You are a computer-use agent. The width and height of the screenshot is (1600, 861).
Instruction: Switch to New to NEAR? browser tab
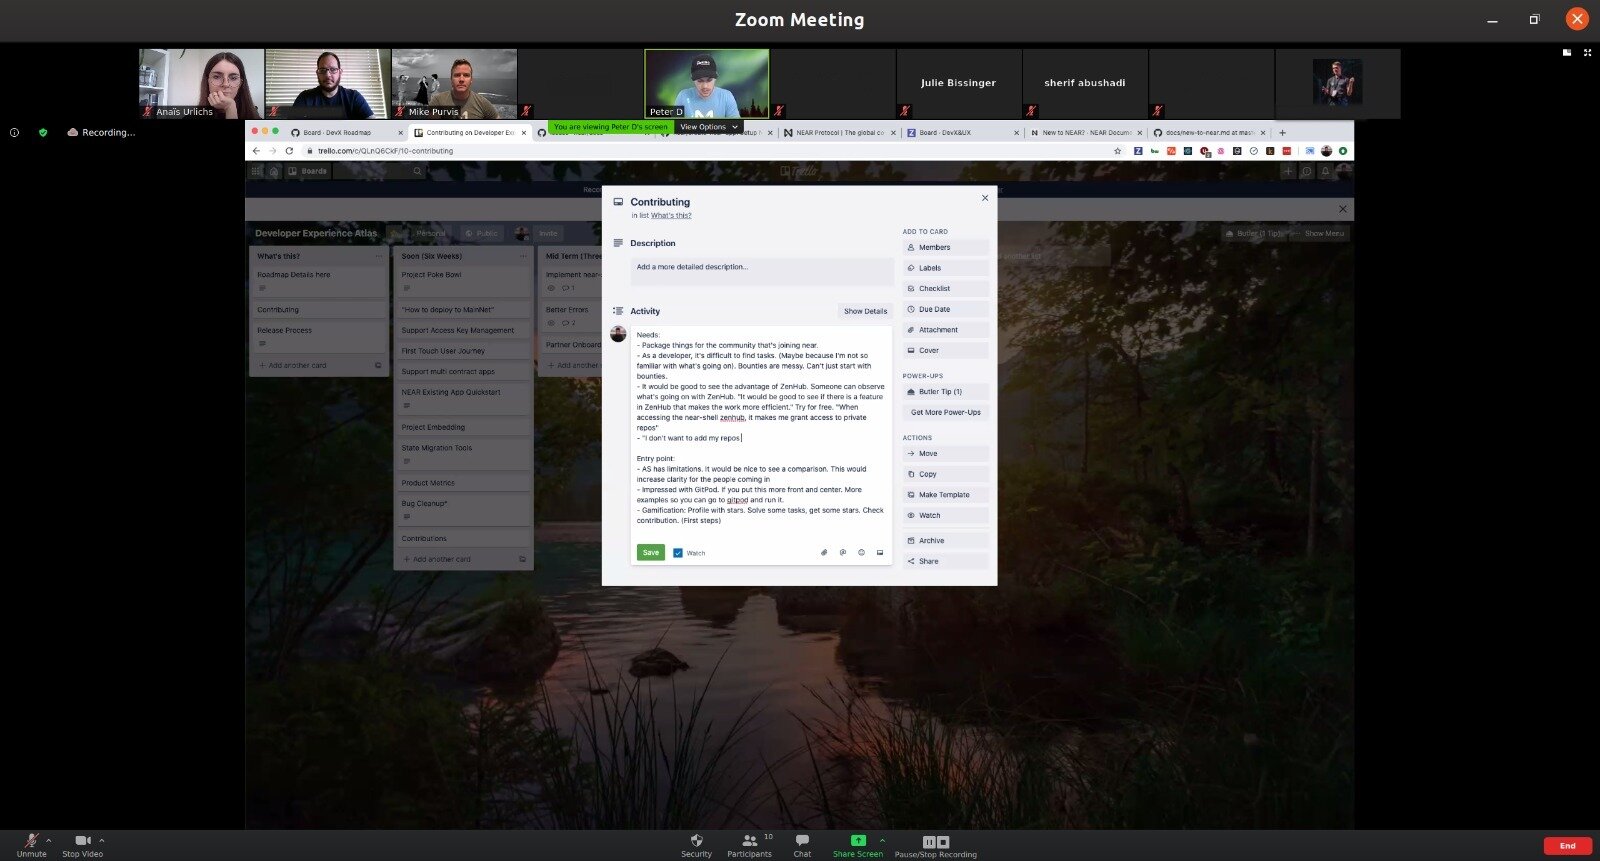pyautogui.click(x=1086, y=132)
